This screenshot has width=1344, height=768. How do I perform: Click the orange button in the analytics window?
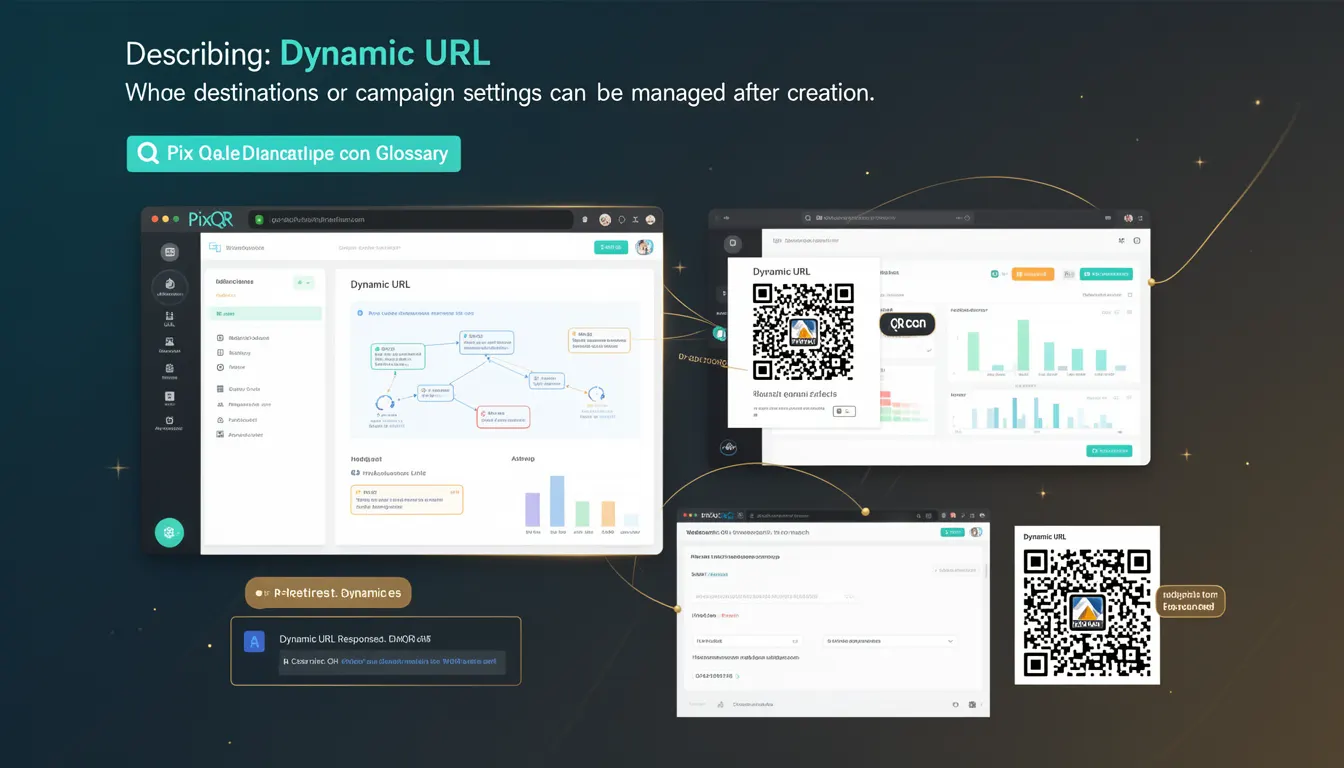click(1033, 273)
